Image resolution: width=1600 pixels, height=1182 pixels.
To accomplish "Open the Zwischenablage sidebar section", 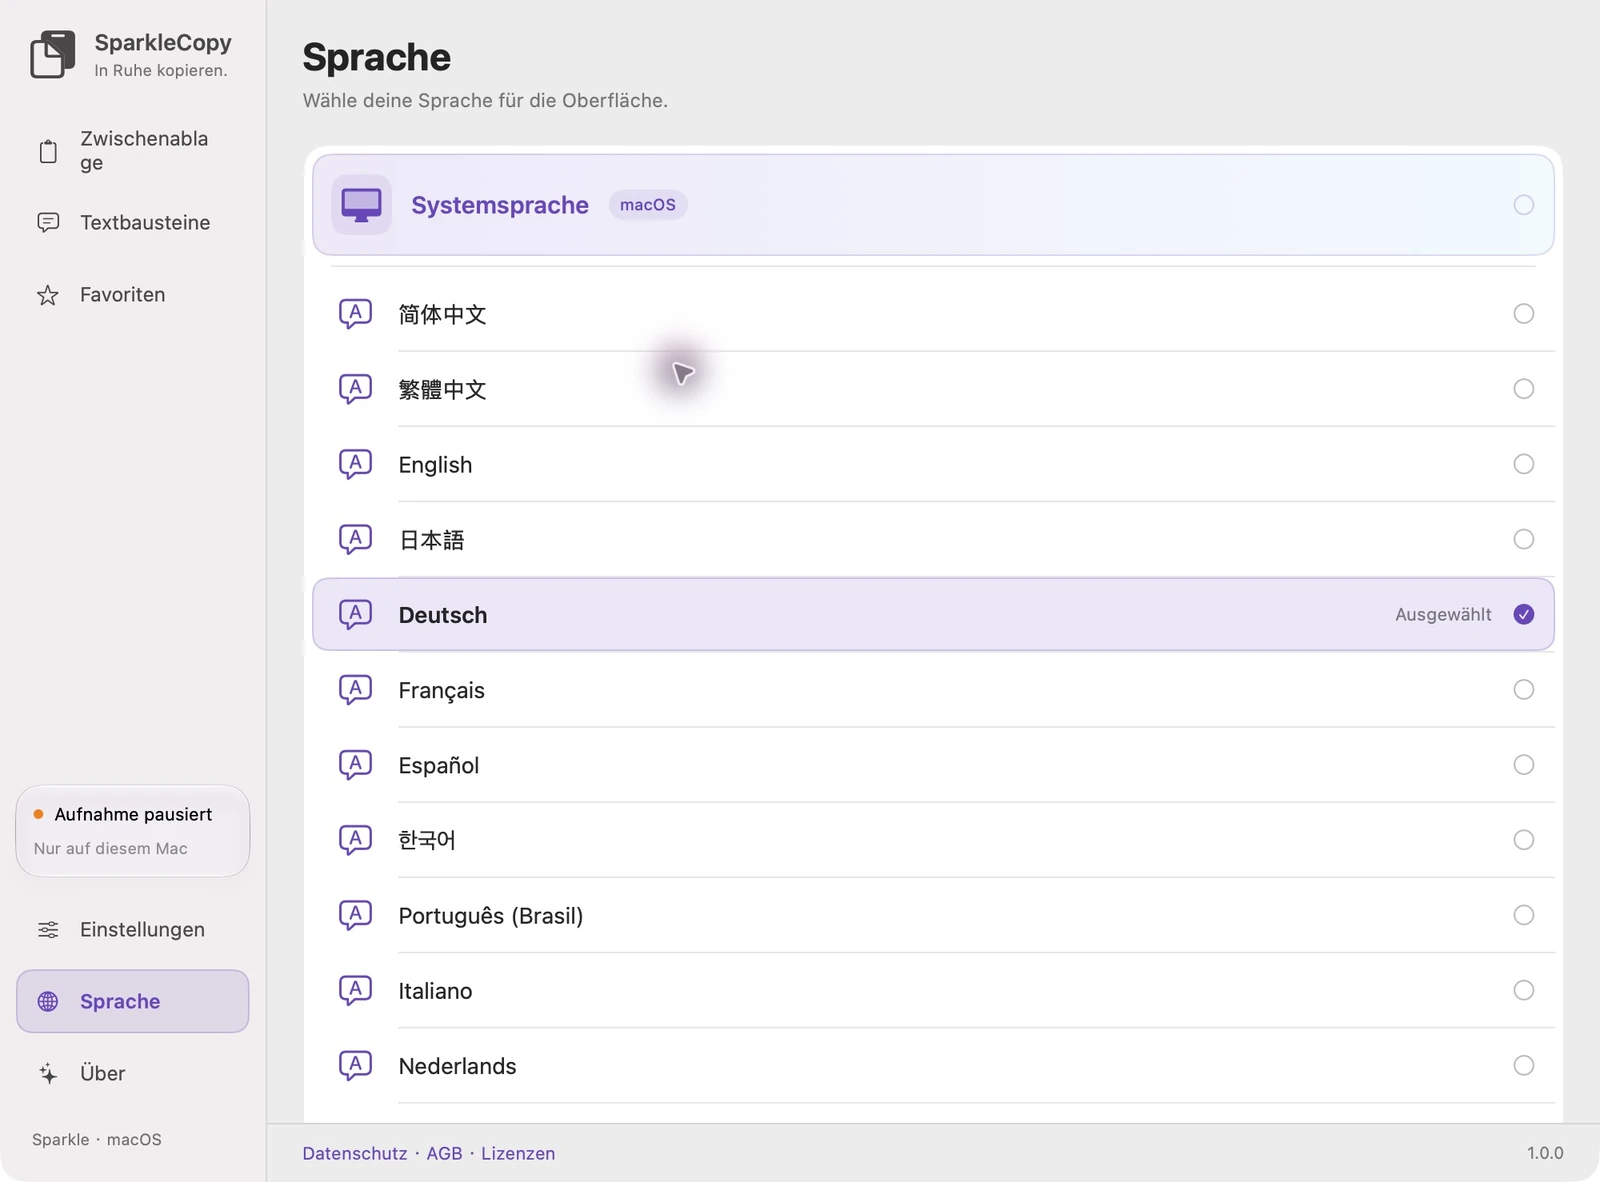I will click(x=133, y=151).
